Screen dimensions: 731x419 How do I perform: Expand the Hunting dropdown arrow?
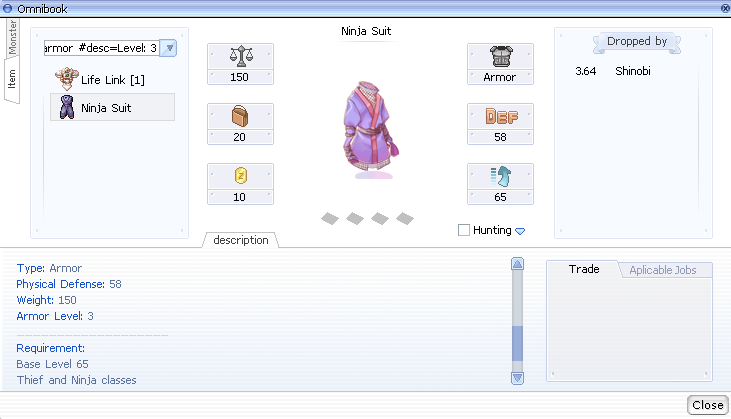click(x=520, y=231)
